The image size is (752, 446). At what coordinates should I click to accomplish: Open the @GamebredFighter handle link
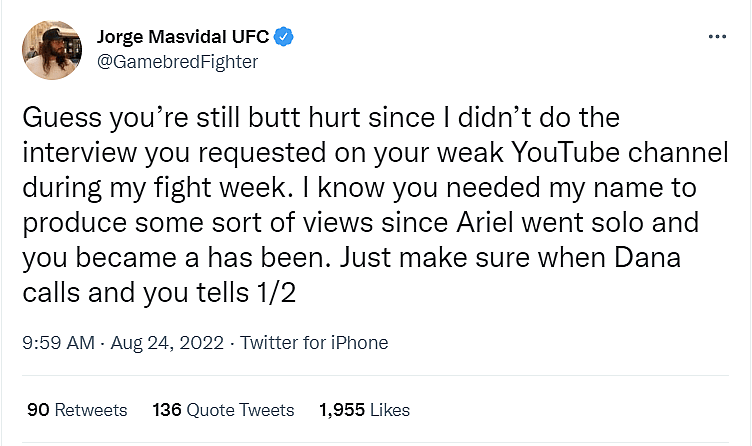[x=177, y=62]
